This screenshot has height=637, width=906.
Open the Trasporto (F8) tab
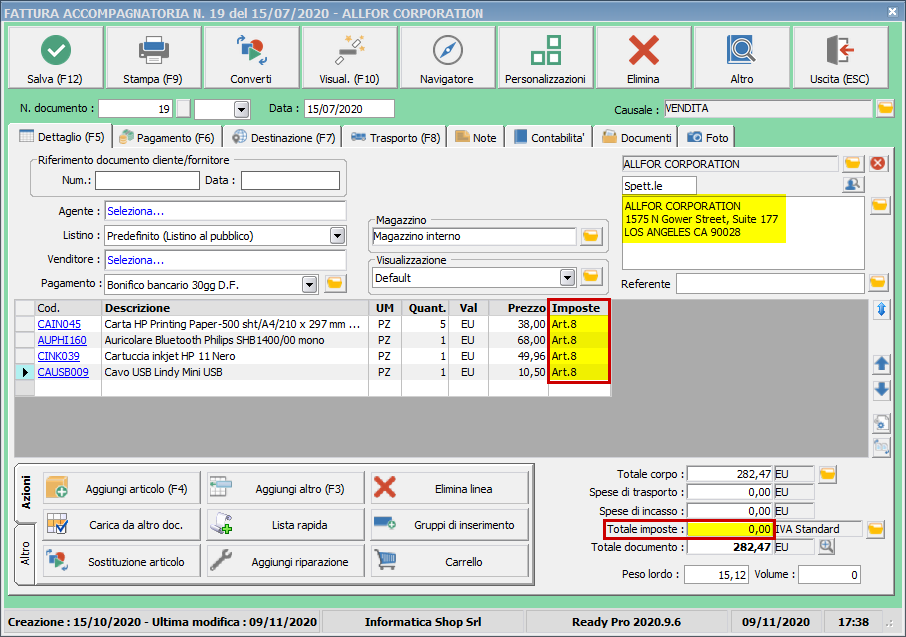click(x=395, y=138)
